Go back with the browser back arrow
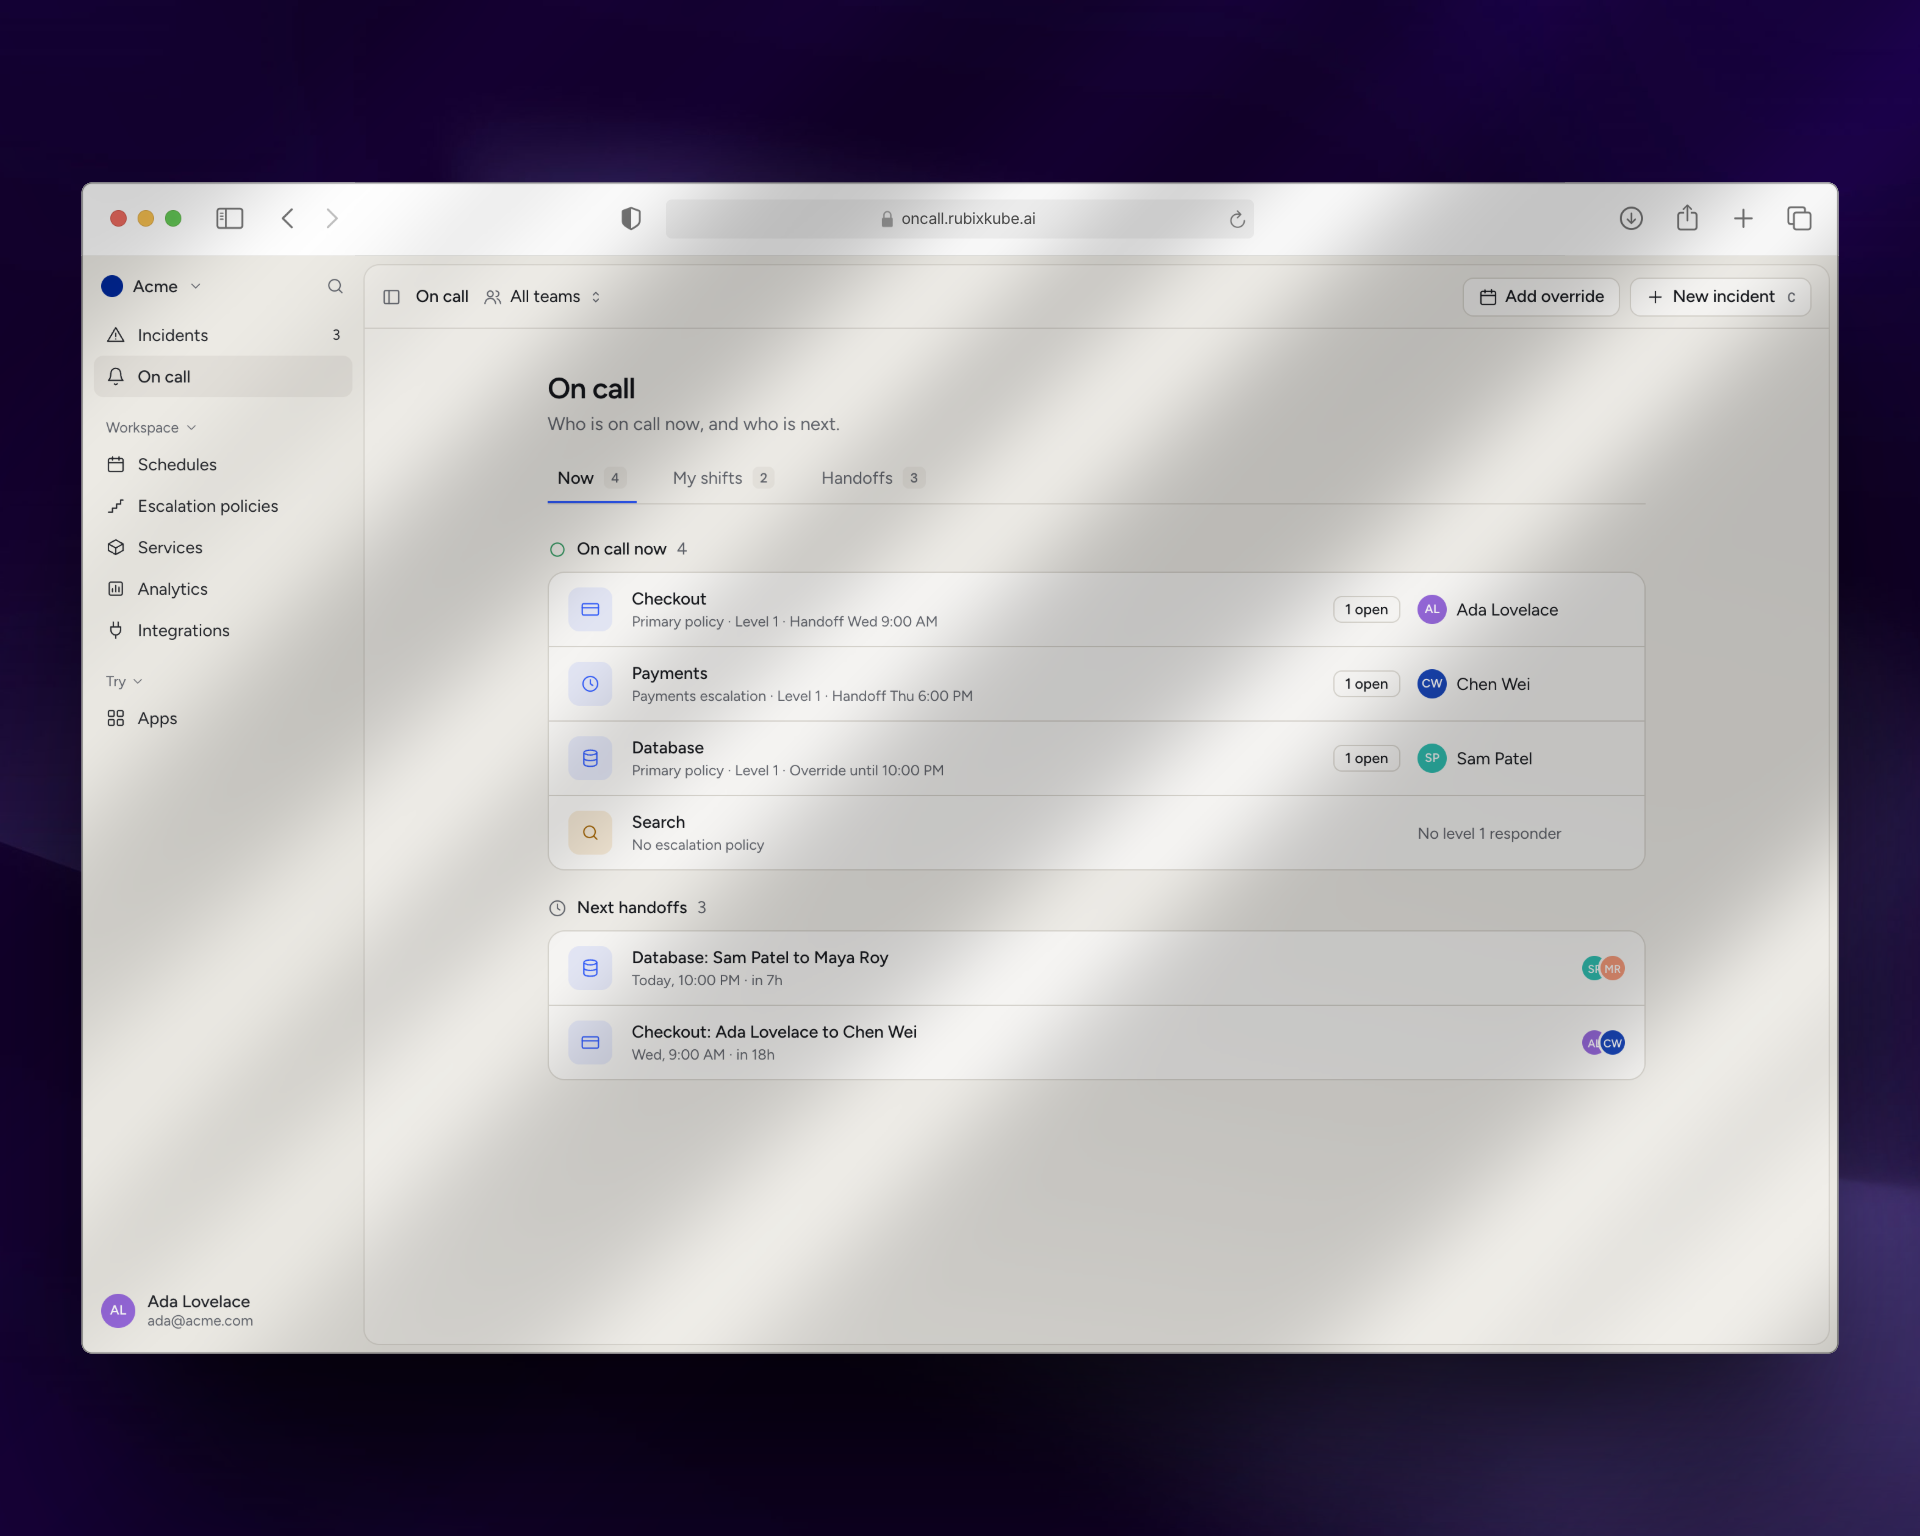This screenshot has width=1920, height=1536. tap(288, 218)
